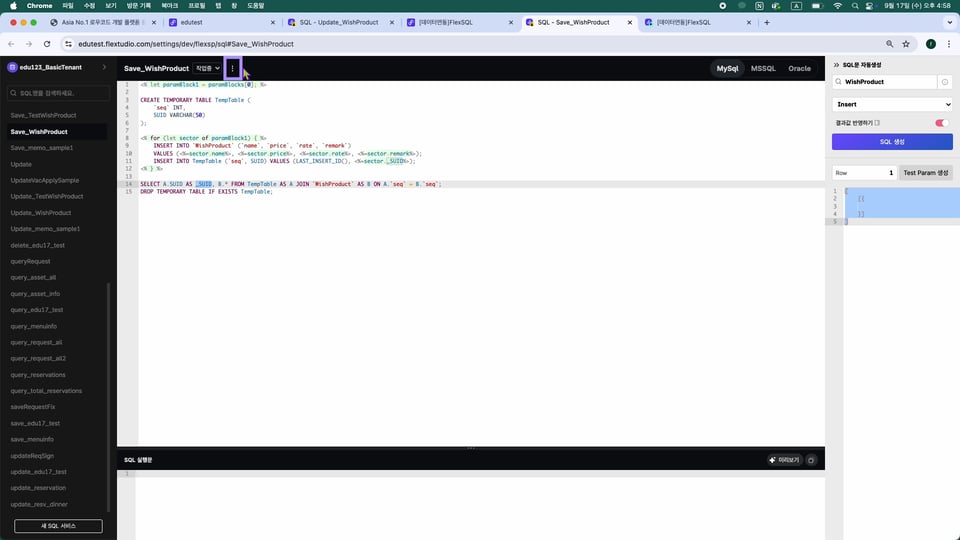Switch to the MSSQL tab

(763, 69)
